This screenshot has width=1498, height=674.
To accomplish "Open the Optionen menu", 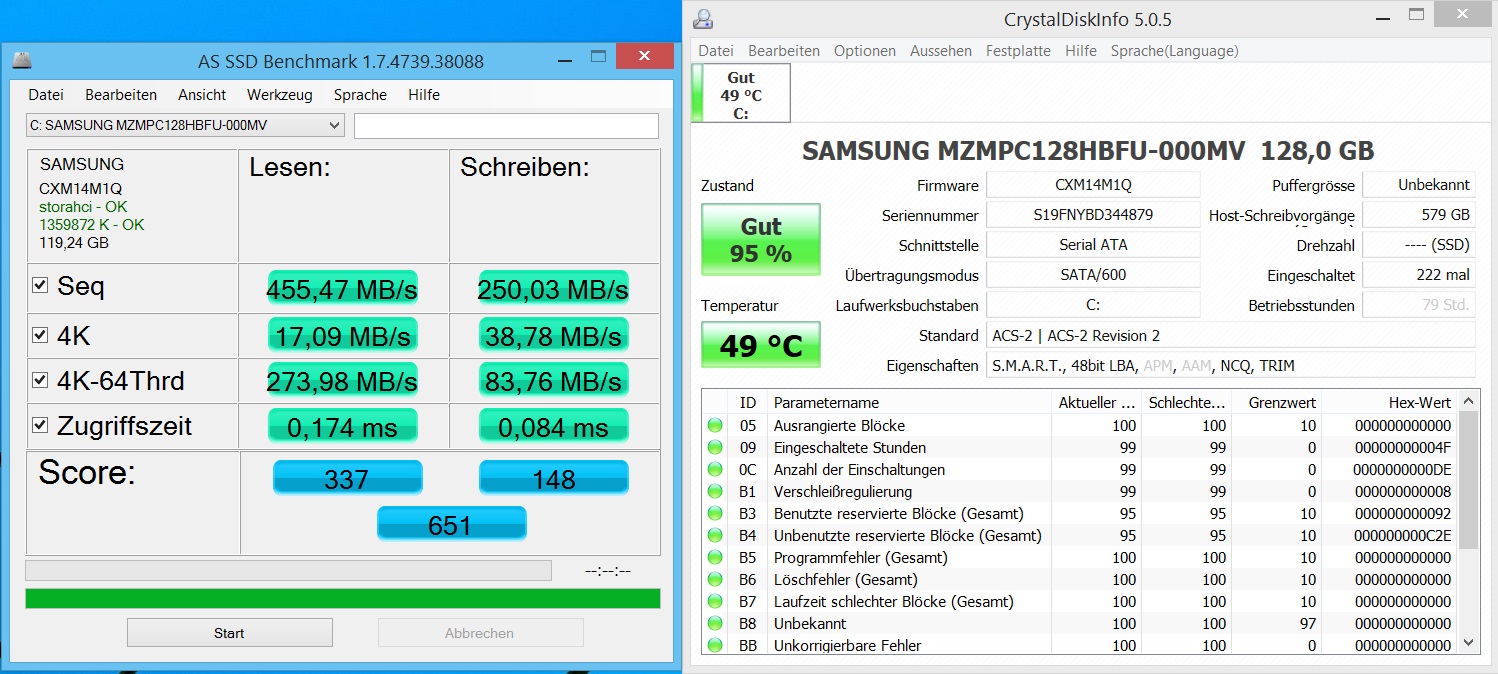I will [865, 51].
